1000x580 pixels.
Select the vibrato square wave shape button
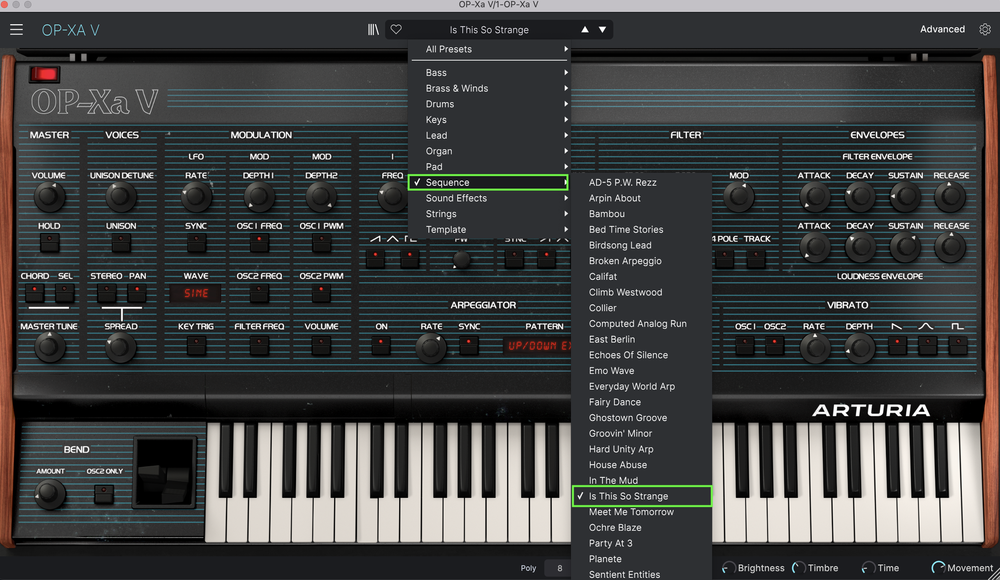pos(957,346)
